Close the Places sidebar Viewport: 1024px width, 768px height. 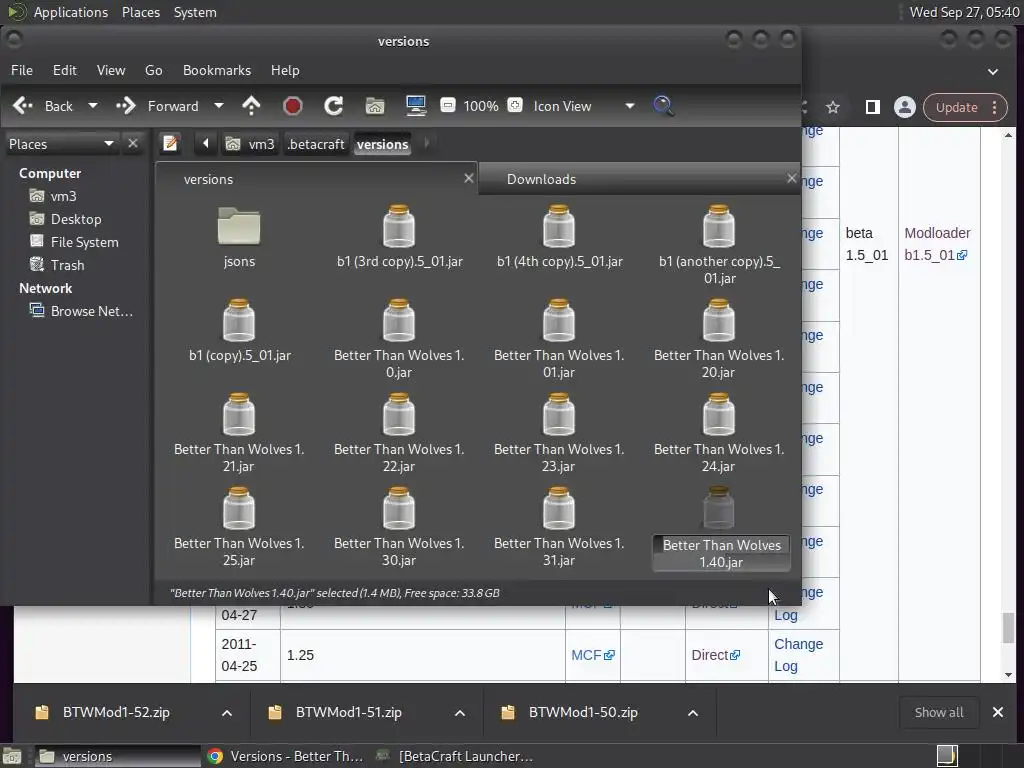point(133,143)
